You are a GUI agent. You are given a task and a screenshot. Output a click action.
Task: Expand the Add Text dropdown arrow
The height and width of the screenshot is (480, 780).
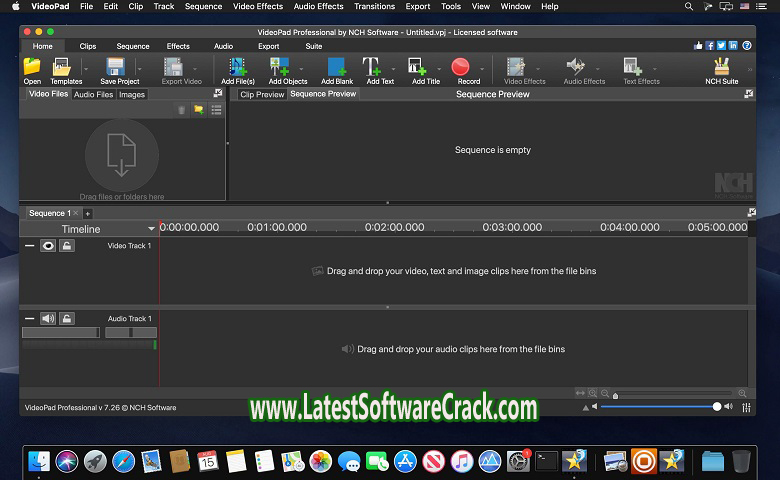point(393,69)
